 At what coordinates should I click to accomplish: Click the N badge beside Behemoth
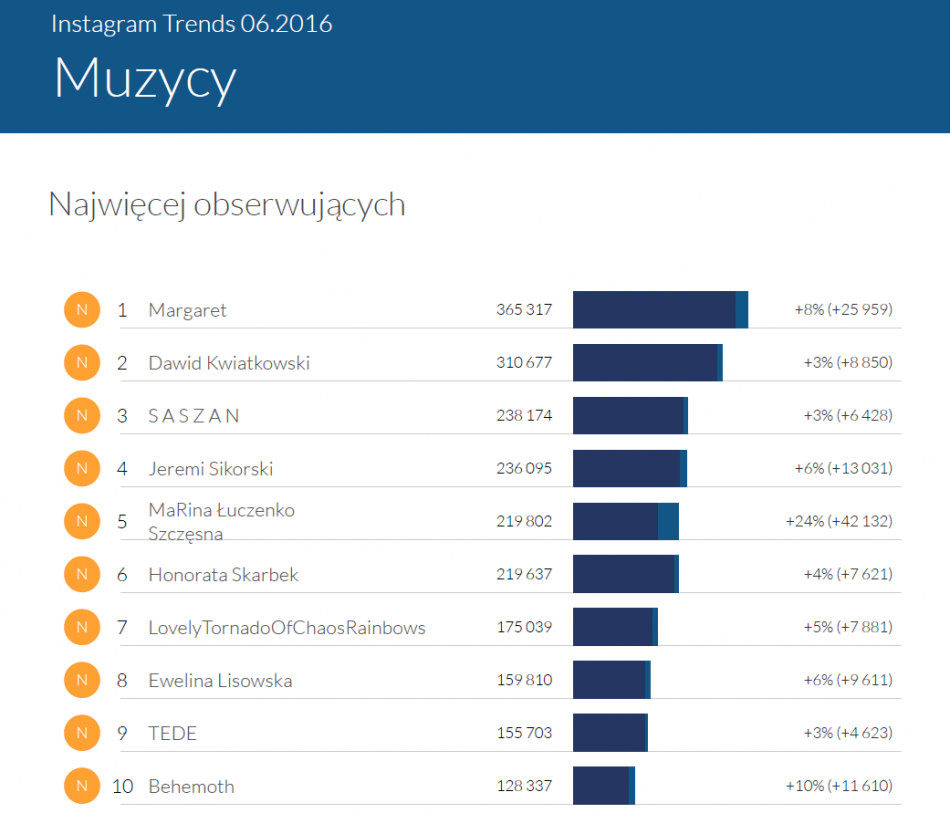click(x=82, y=786)
